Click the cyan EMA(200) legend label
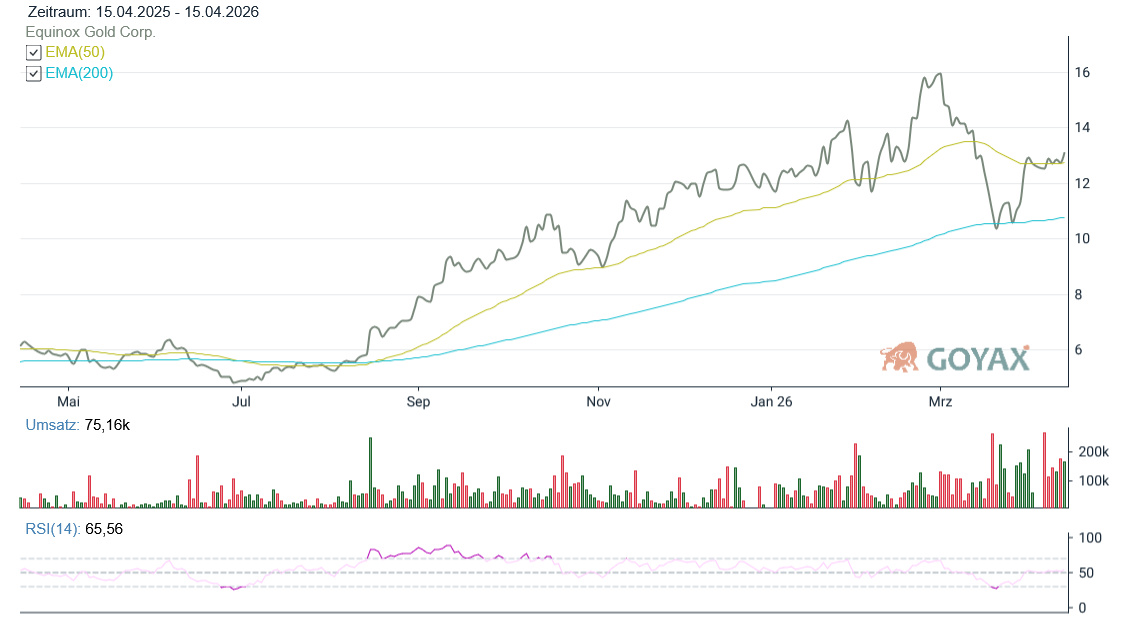Viewport: 1140px width, 617px height. point(79,73)
